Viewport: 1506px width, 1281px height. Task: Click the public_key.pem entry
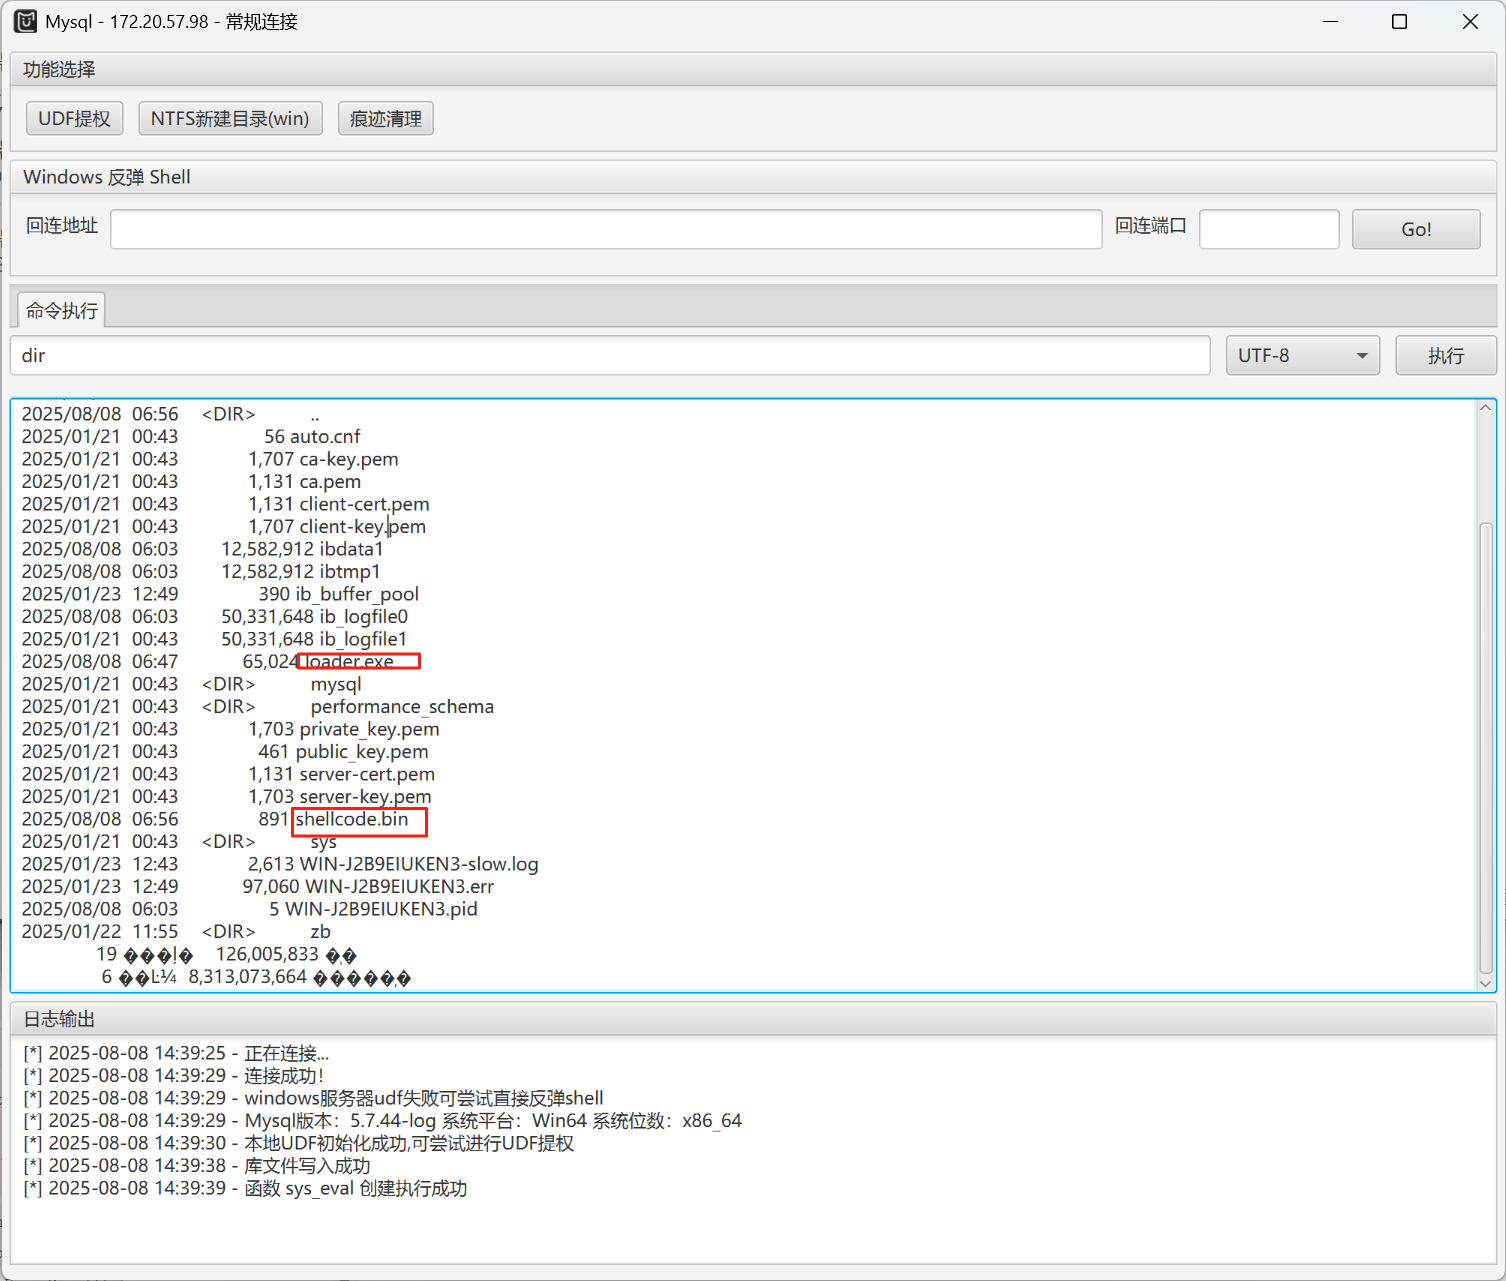click(362, 751)
